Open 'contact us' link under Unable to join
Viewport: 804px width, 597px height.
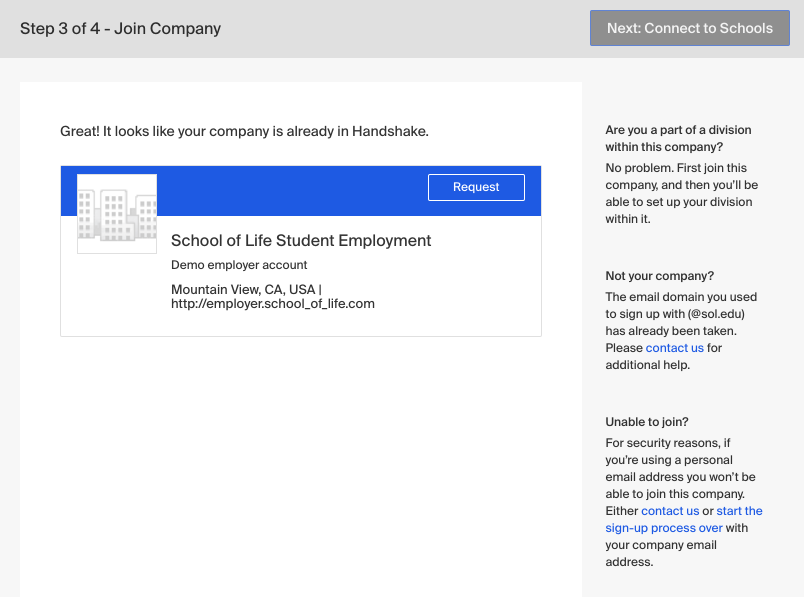pos(670,511)
